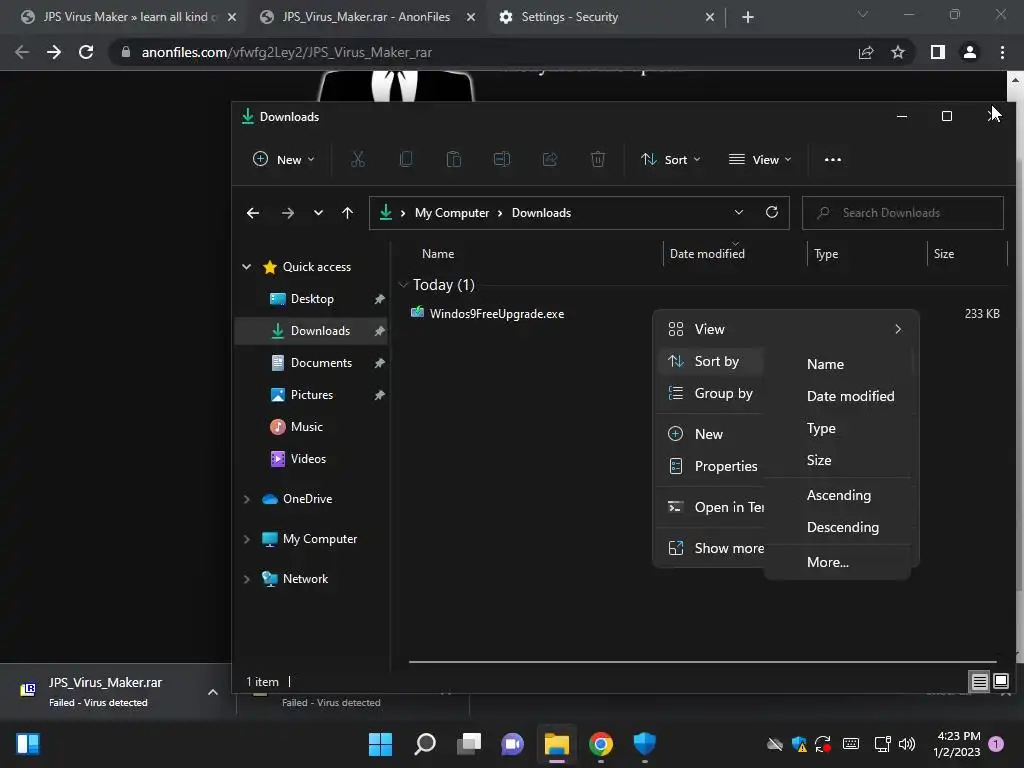The image size is (1024, 768).
Task: Select Group by in context menu
Action: [711, 393]
